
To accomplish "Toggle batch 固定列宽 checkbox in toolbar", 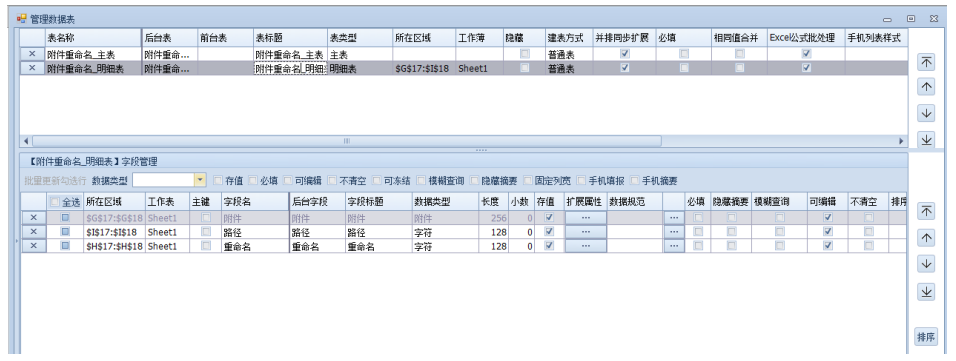I will pyautogui.click(x=527, y=180).
